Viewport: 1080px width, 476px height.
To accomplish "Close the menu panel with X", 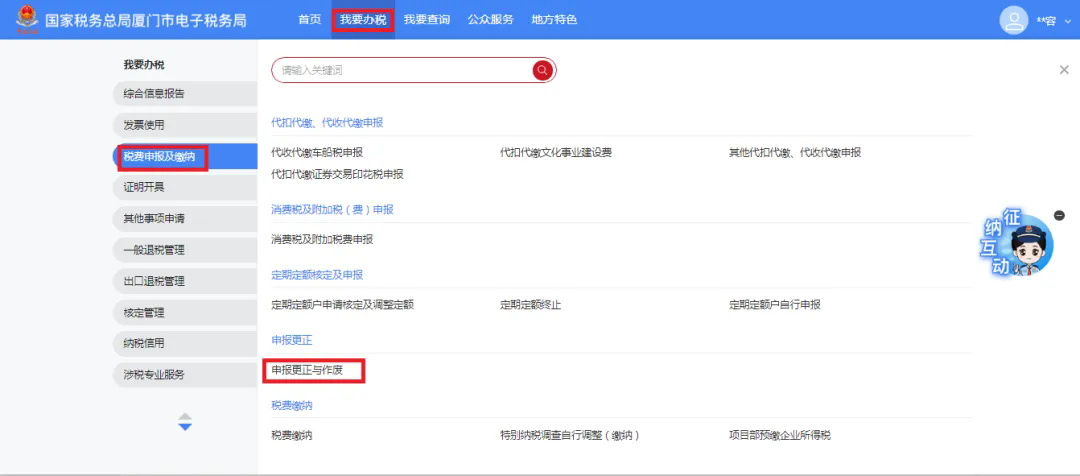I will click(x=1064, y=70).
